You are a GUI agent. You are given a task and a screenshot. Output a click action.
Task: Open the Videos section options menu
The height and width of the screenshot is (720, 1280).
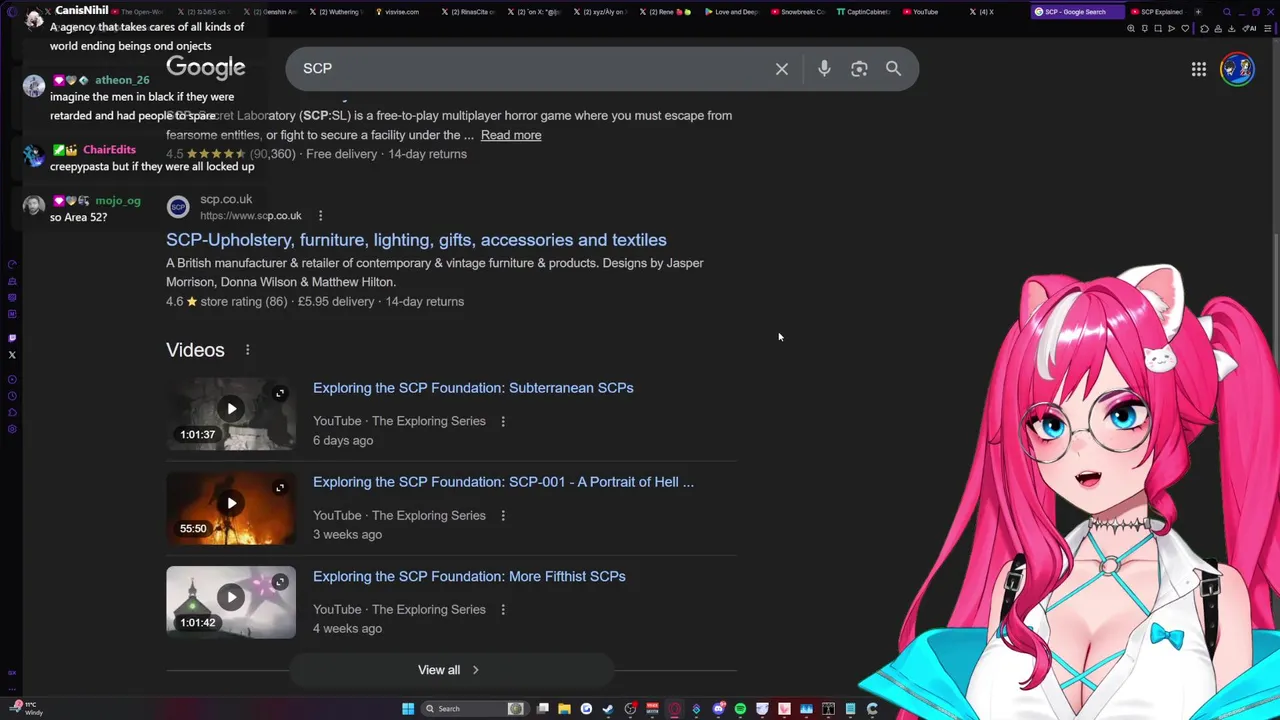[247, 350]
